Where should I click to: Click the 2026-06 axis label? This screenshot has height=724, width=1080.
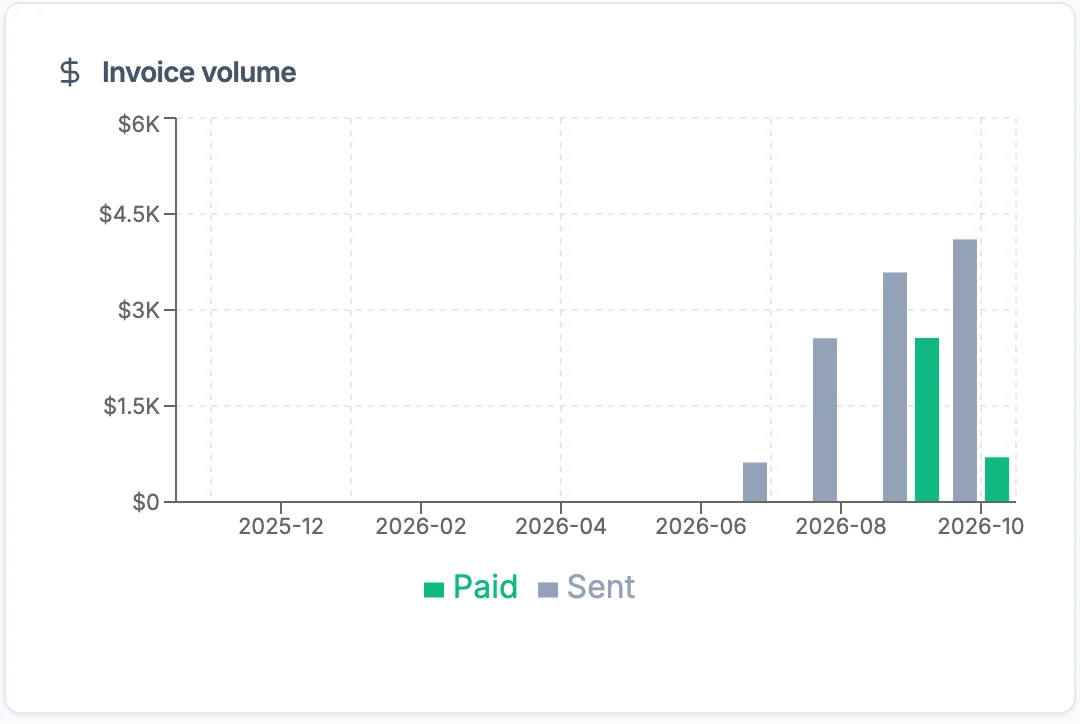click(700, 526)
